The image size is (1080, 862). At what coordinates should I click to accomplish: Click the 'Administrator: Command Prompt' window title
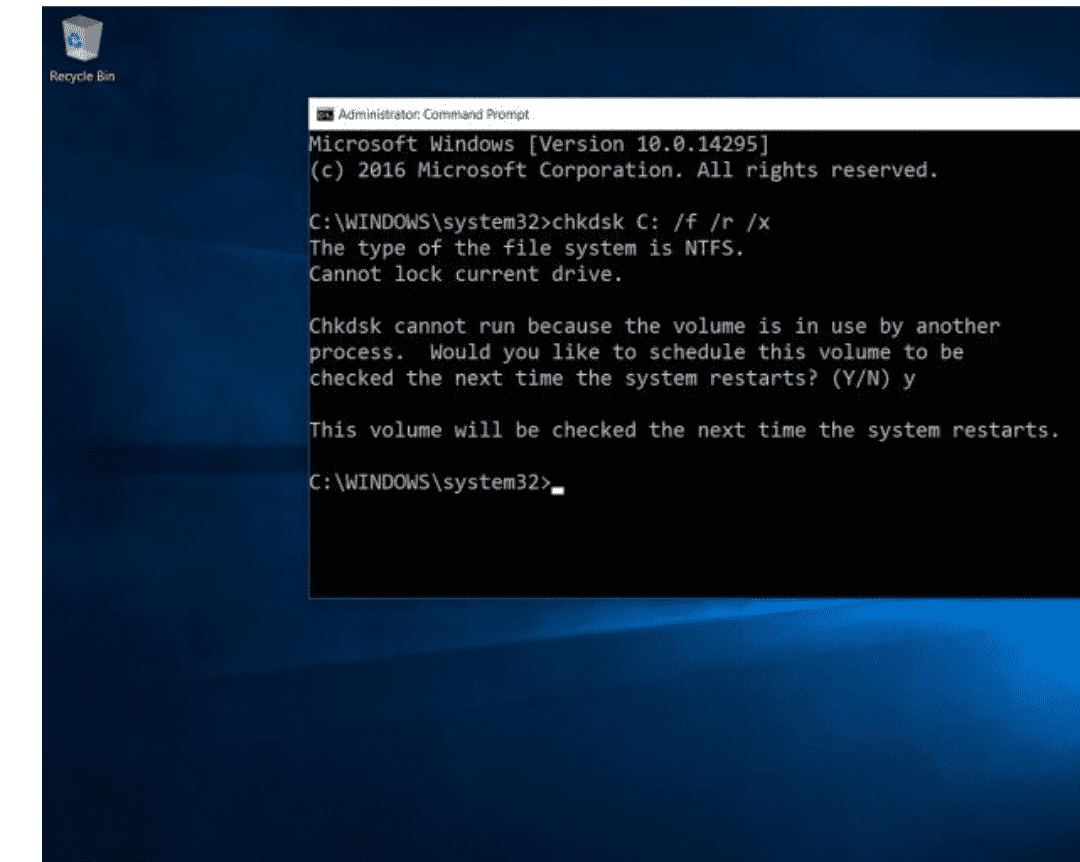[x=433, y=114]
